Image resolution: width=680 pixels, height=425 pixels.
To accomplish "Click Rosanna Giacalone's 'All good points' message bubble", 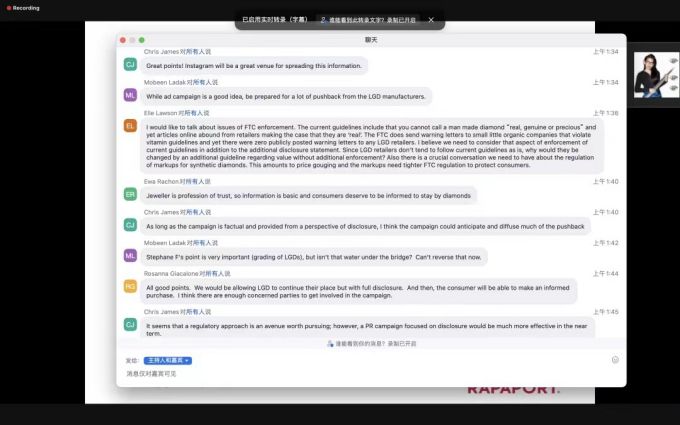I will coord(359,291).
